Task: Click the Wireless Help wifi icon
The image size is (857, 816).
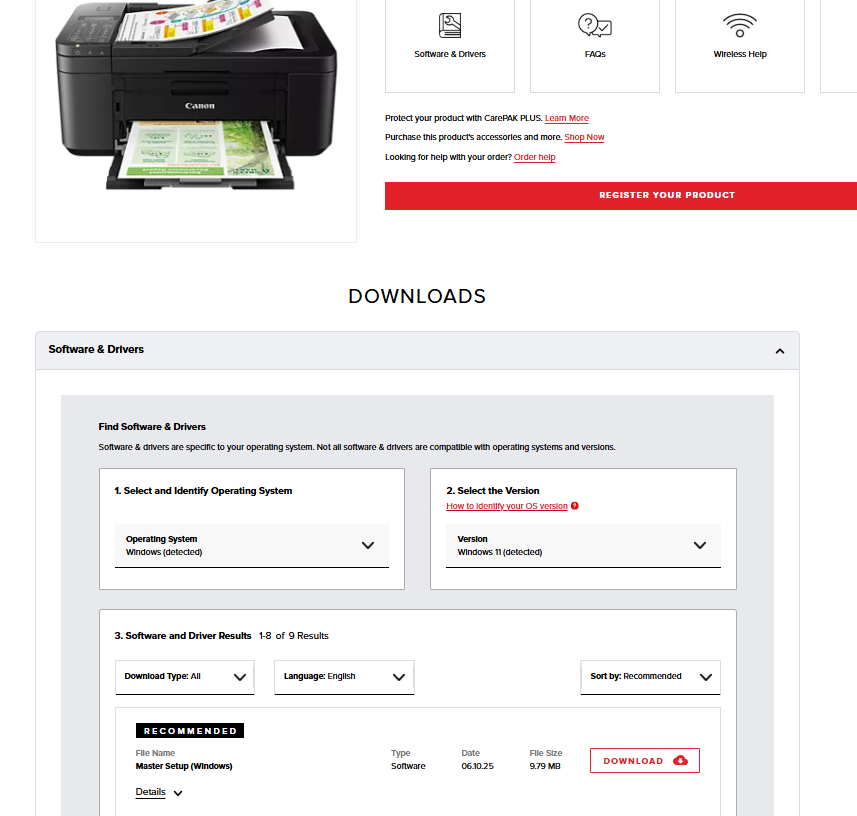Action: (740, 25)
